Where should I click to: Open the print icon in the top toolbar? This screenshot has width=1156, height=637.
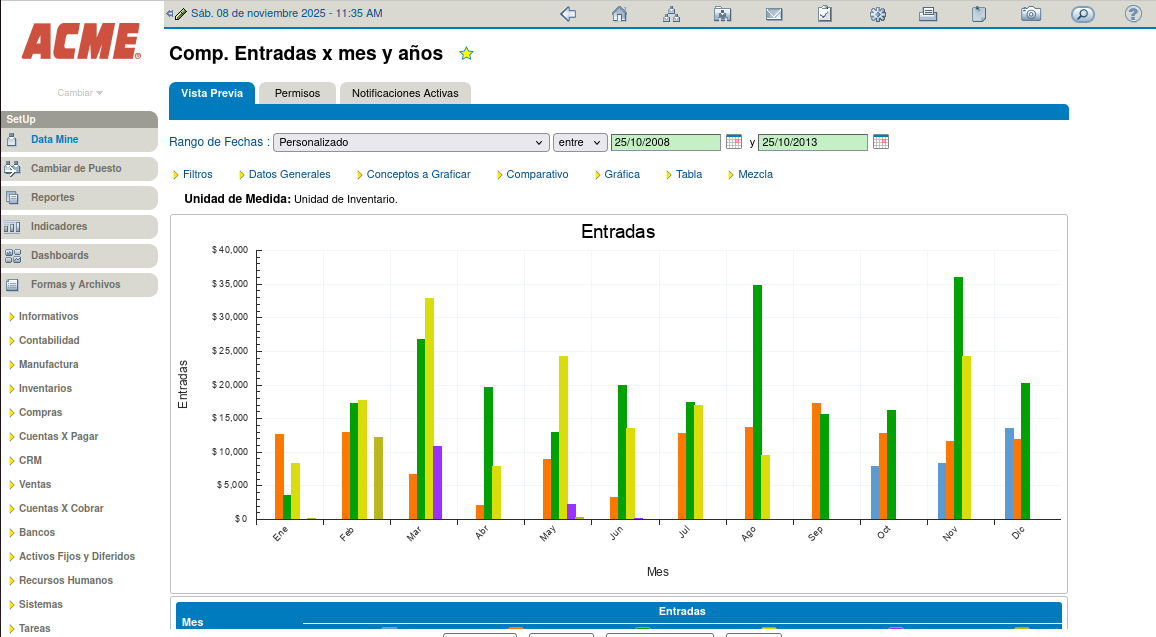[927, 13]
